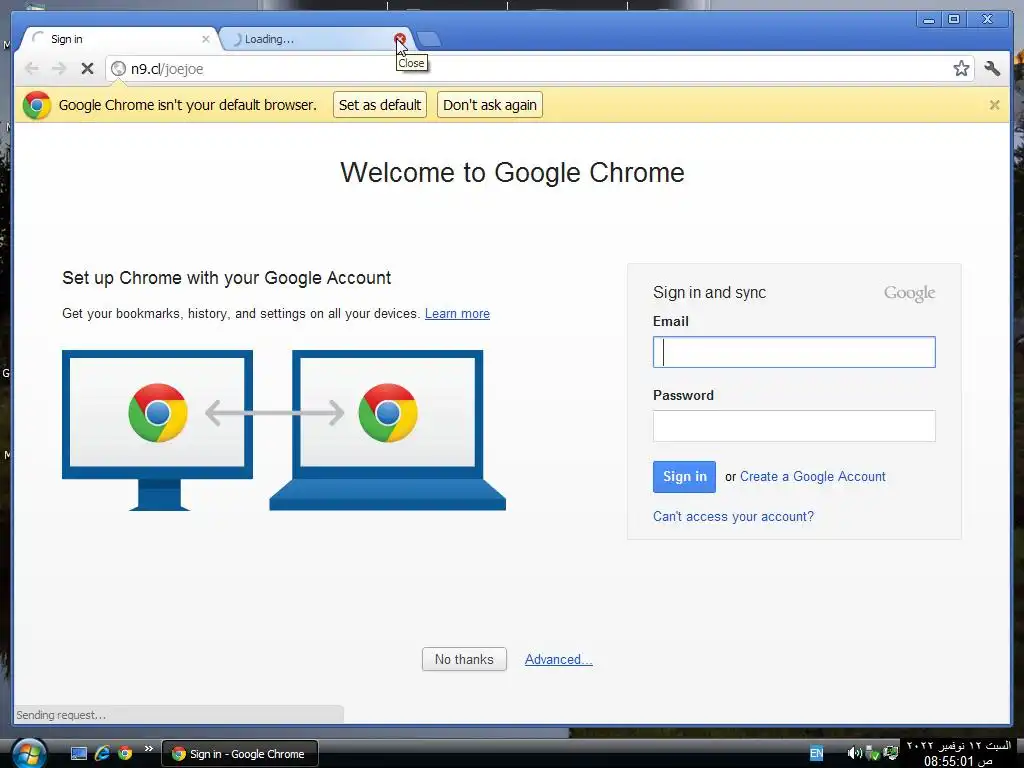1024x768 pixels.
Task: Click the Sending request status text
Action: 61,715
